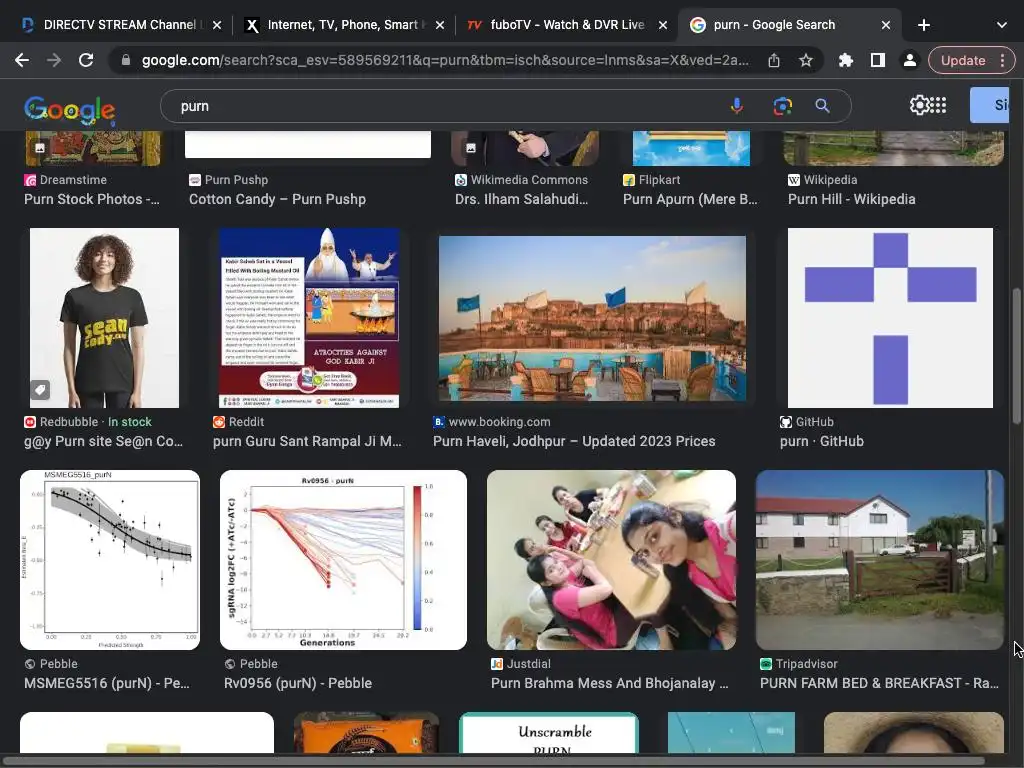1024x768 pixels.
Task: Bookmark this page with the star icon
Action: click(x=806, y=60)
